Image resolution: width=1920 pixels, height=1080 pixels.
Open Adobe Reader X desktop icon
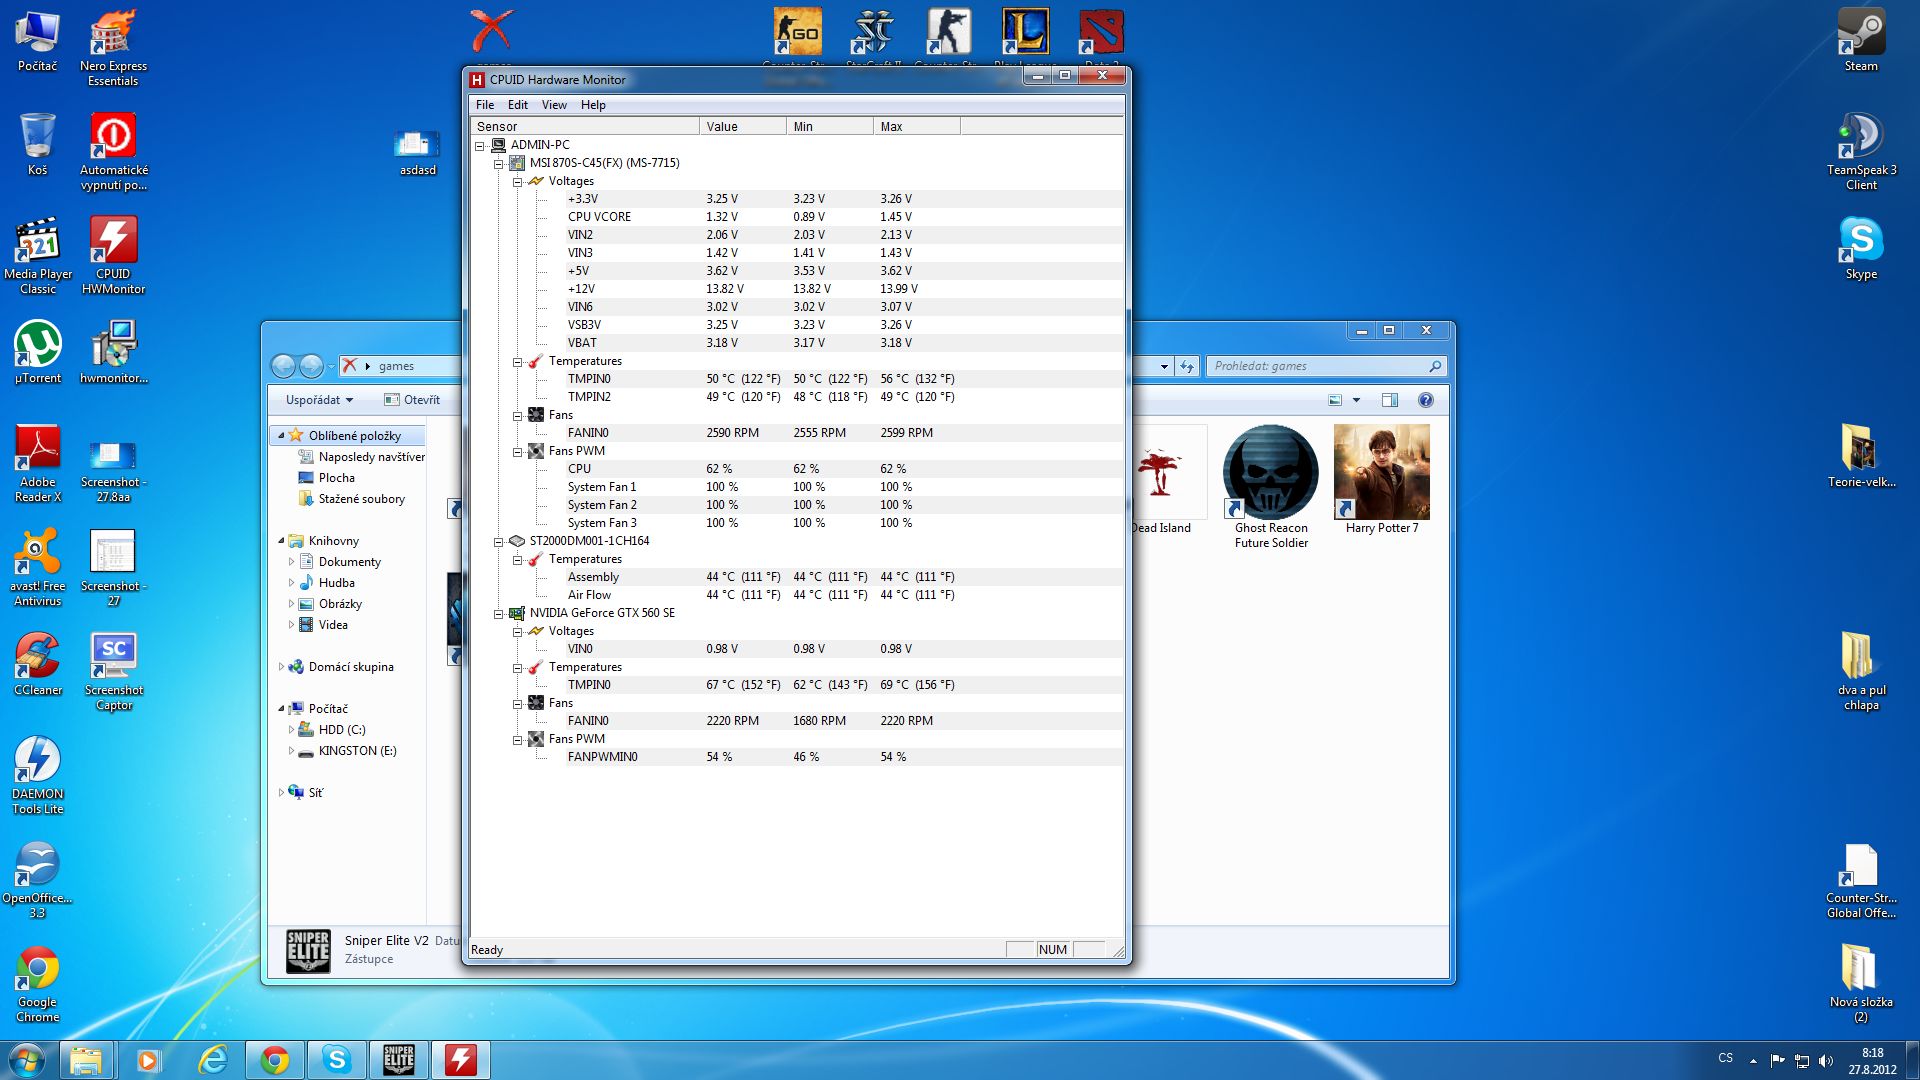pyautogui.click(x=38, y=464)
